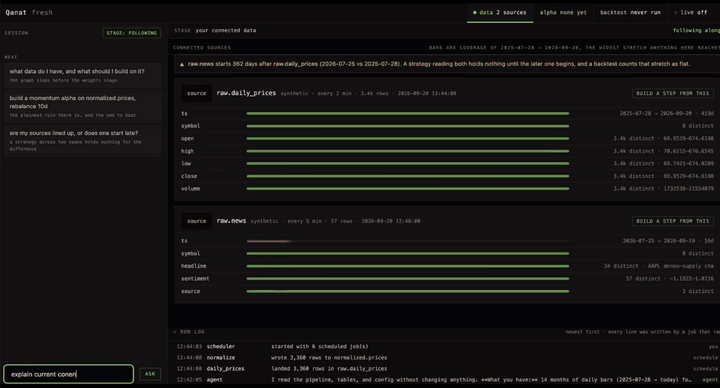The height and width of the screenshot is (388, 720).
Task: Click the source badge beside raw.daily_prices
Action: [197, 93]
